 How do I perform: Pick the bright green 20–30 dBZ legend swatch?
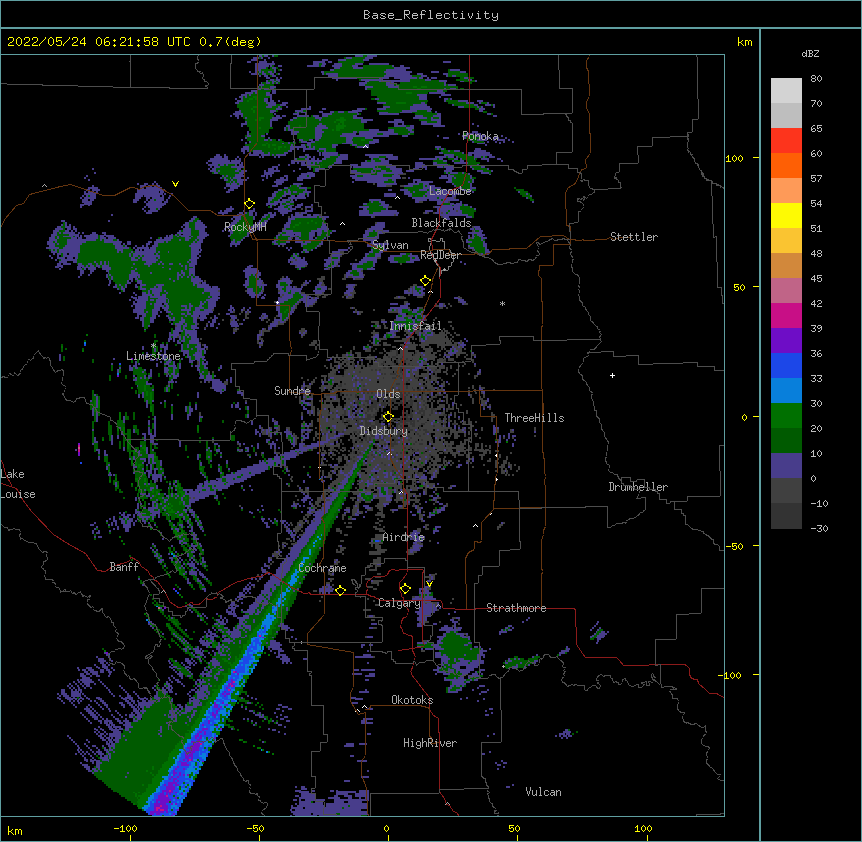pyautogui.click(x=786, y=416)
